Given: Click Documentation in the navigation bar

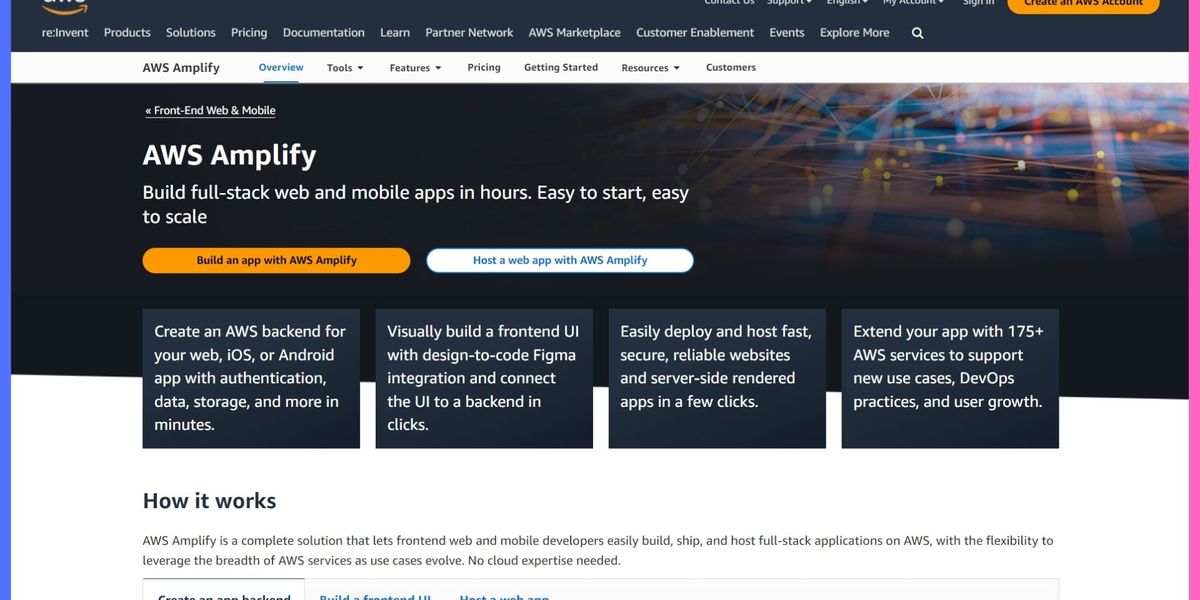Looking at the screenshot, I should pos(323,32).
